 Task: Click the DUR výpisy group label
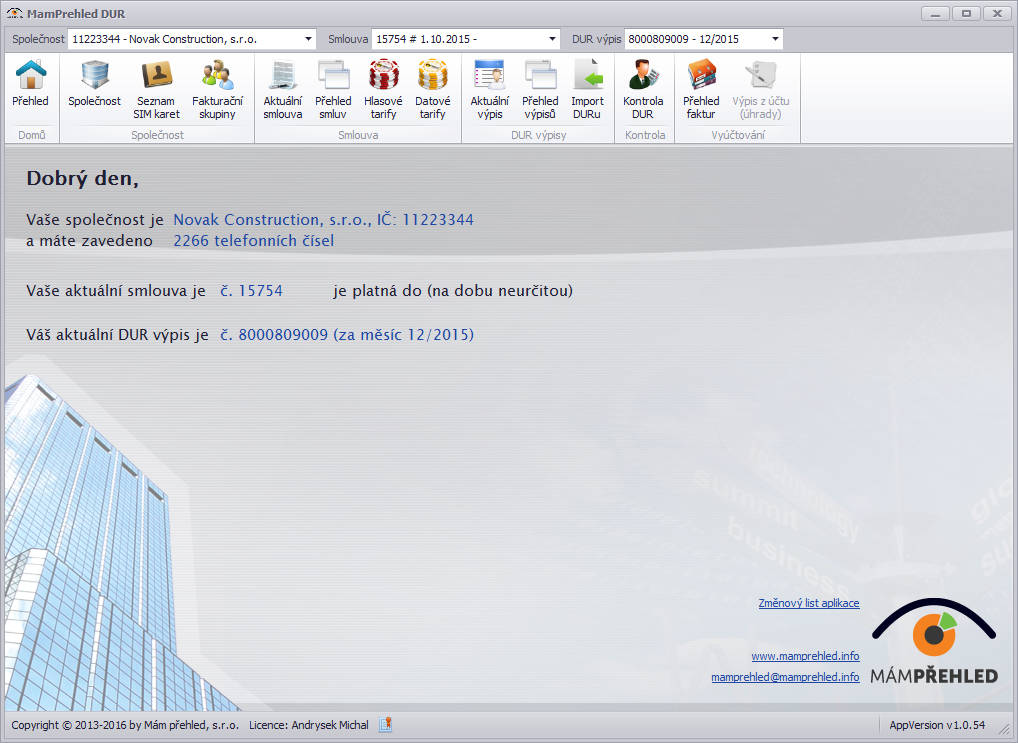click(538, 135)
